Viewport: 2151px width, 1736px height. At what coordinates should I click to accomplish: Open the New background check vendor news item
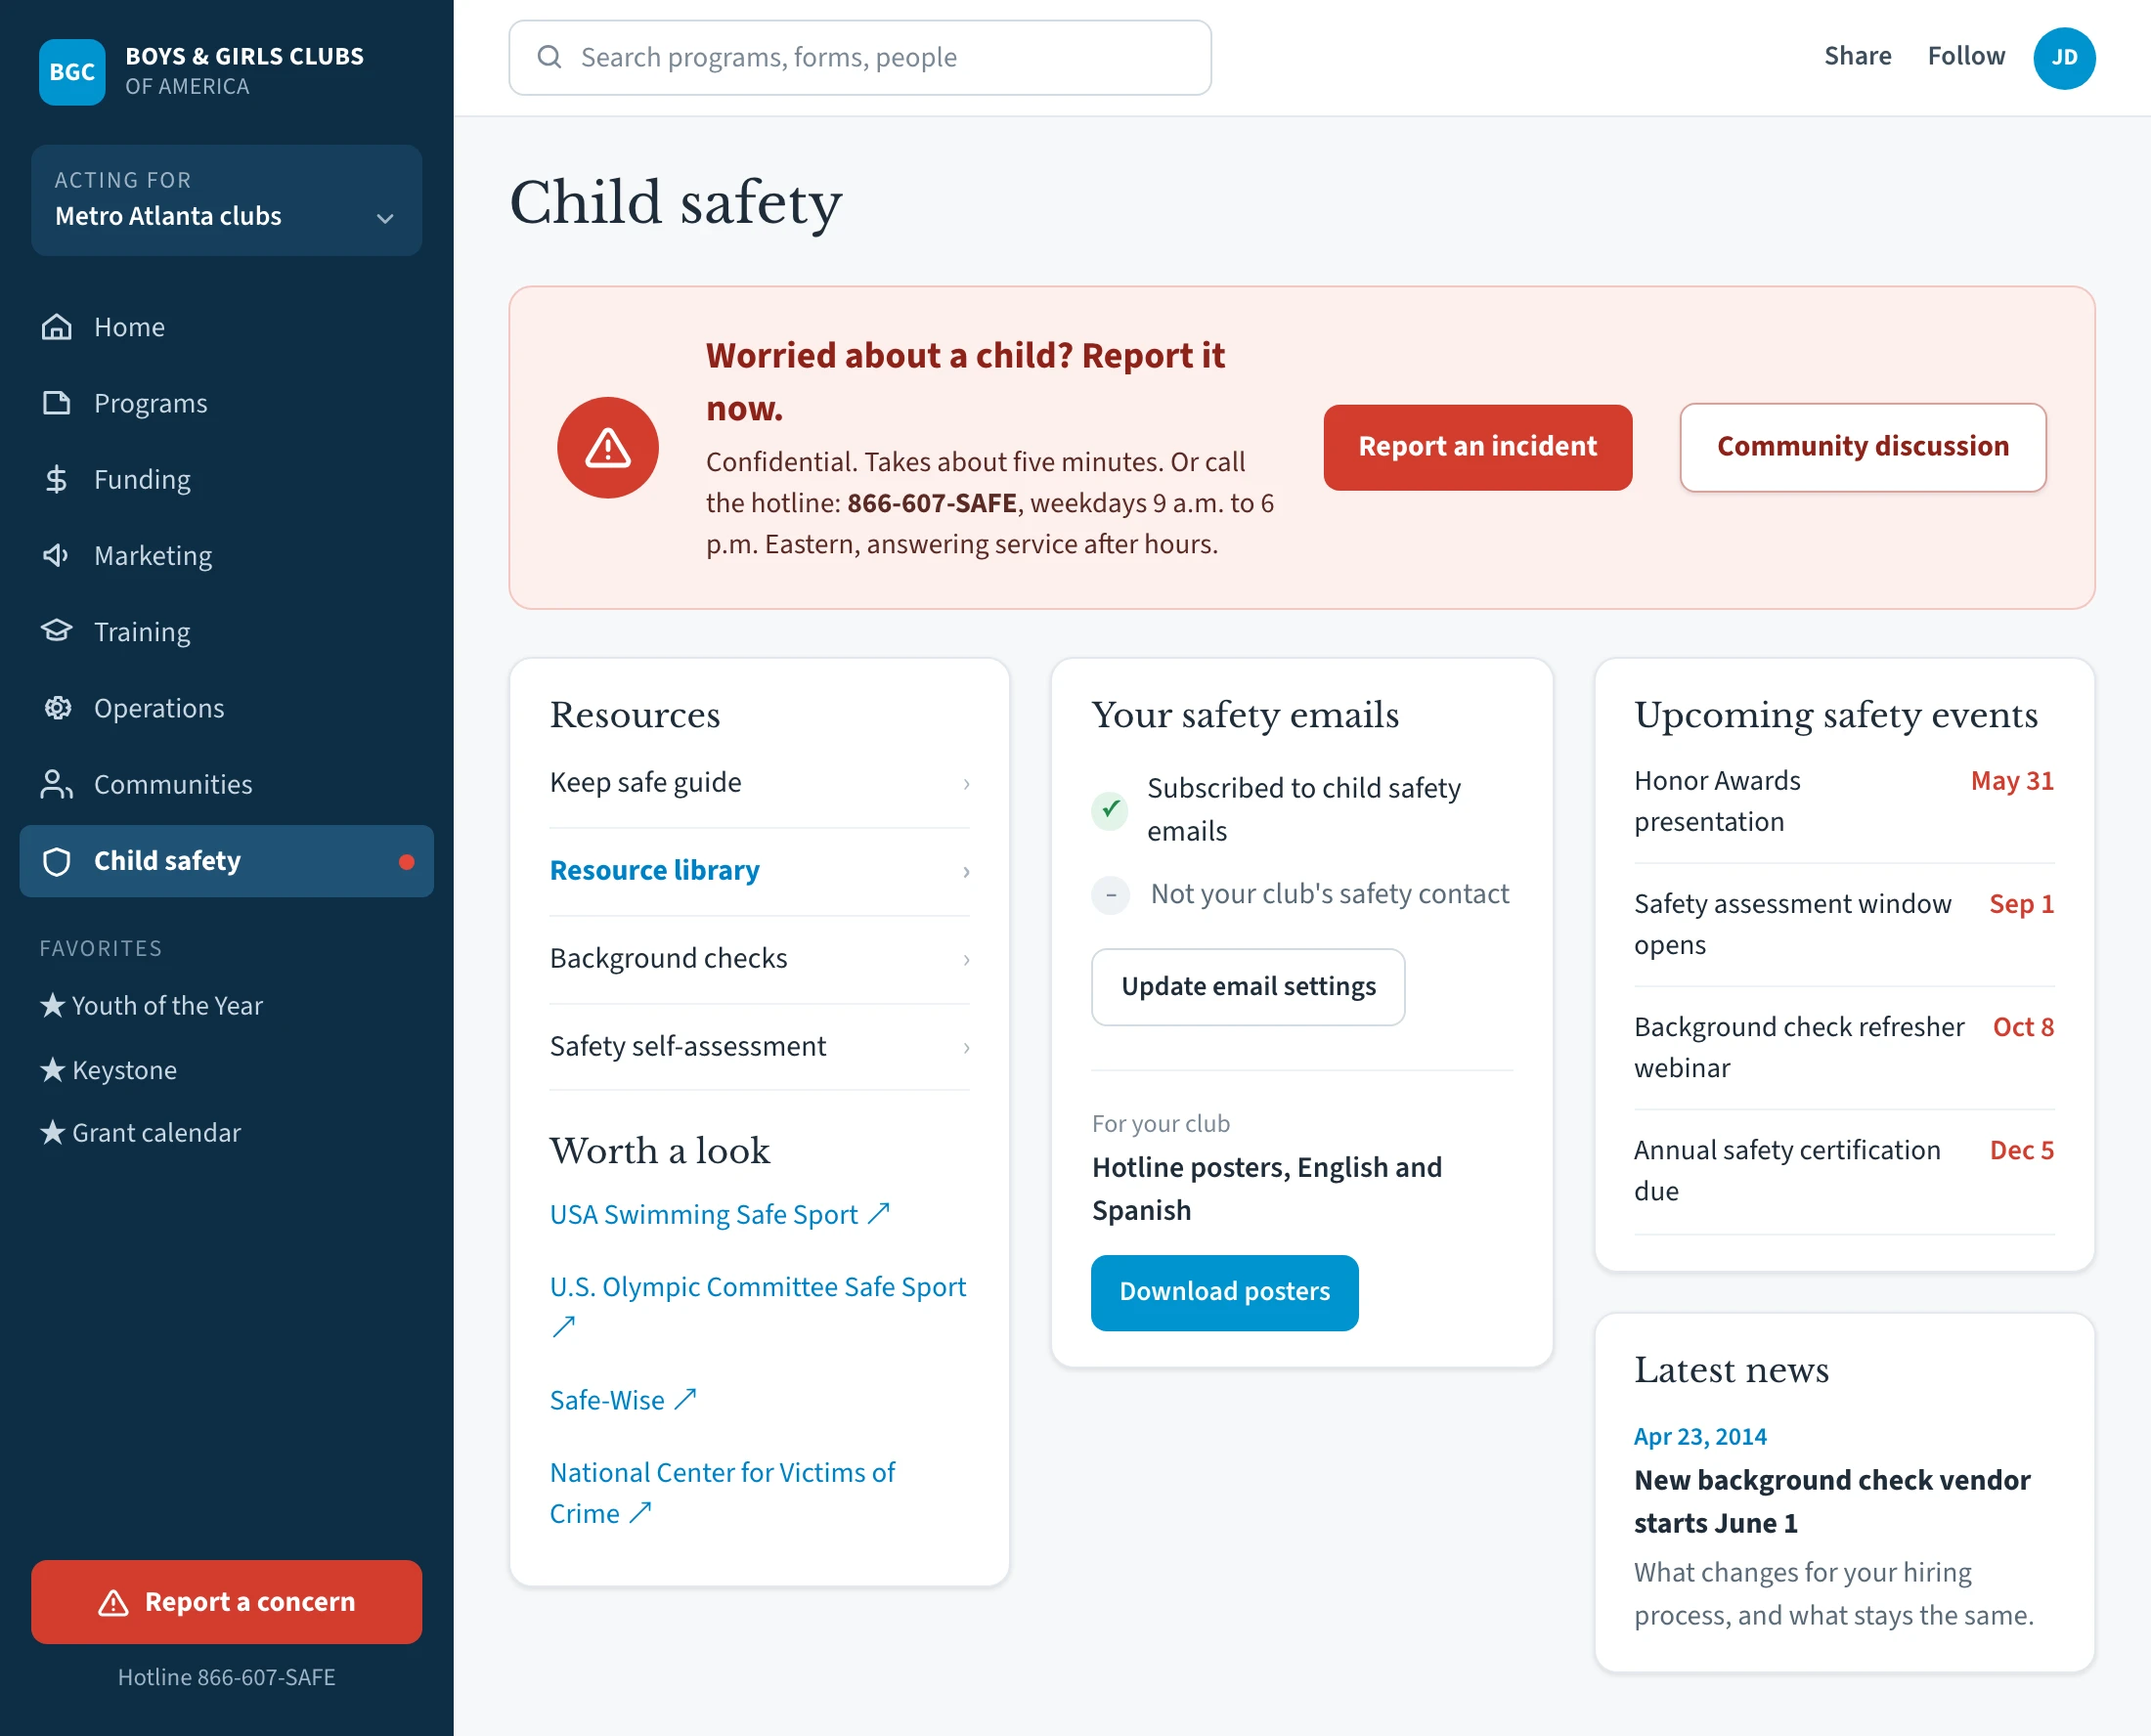tap(1832, 1501)
